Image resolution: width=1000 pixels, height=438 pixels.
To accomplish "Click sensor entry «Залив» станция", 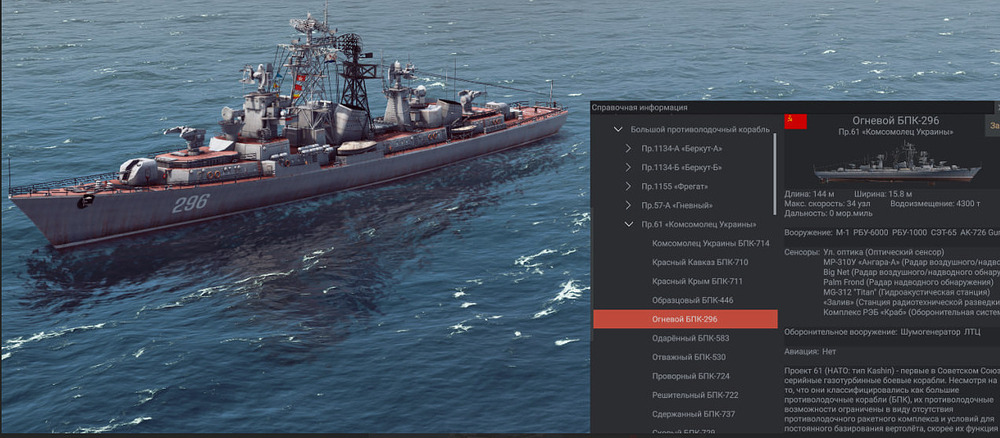I will coord(911,302).
